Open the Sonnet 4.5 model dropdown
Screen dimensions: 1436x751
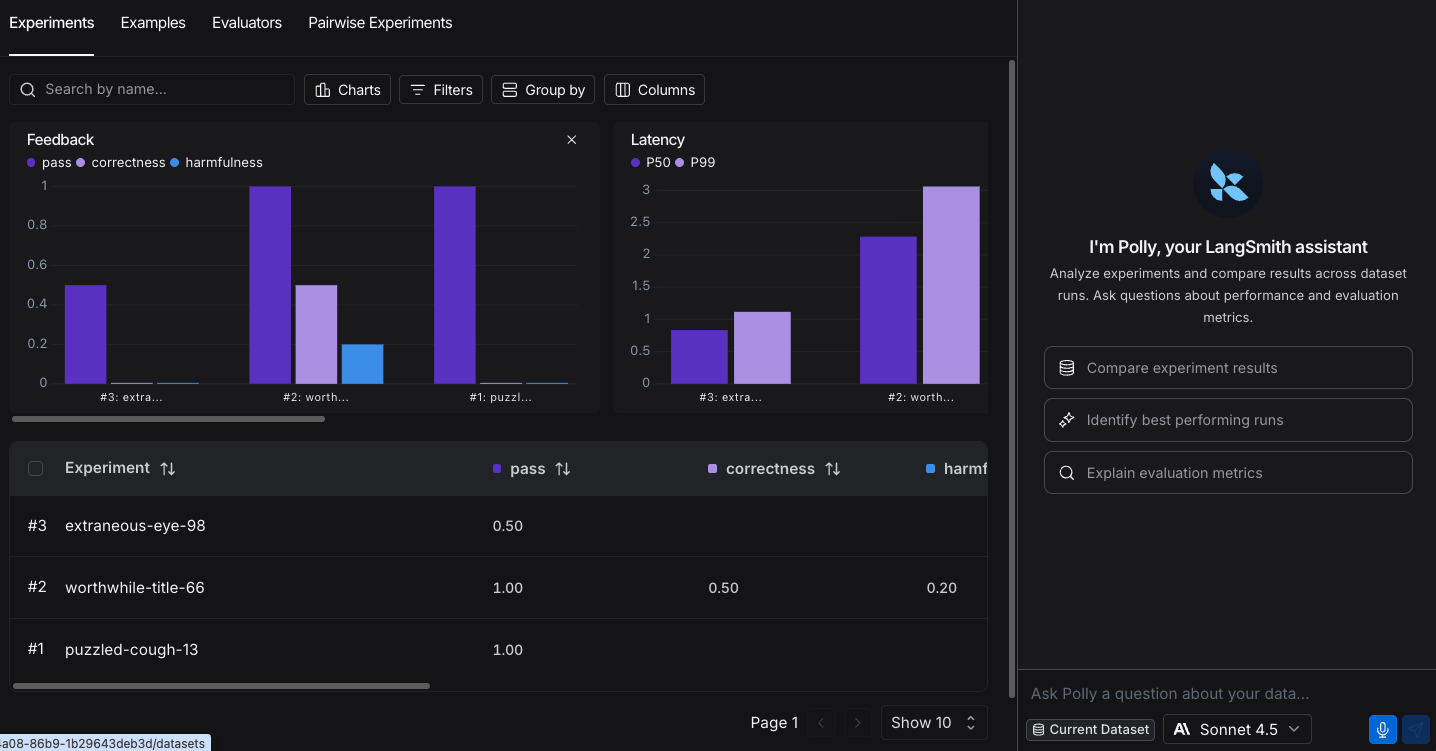pyautogui.click(x=1237, y=729)
